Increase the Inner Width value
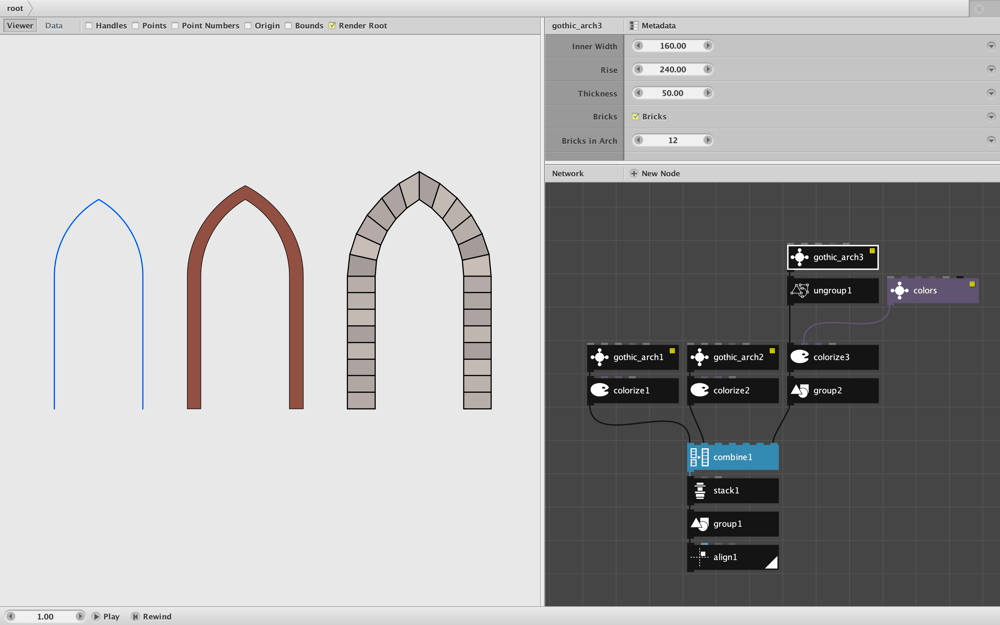 point(707,46)
